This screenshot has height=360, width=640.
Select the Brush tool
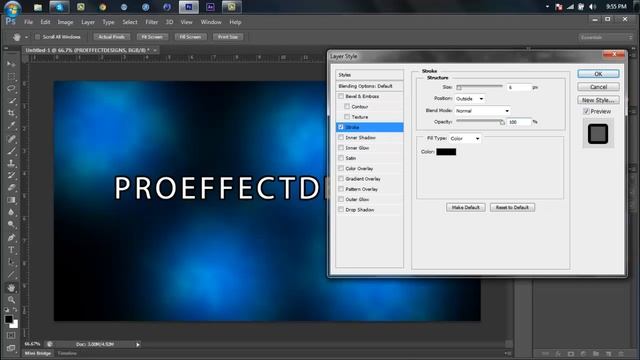[11, 151]
